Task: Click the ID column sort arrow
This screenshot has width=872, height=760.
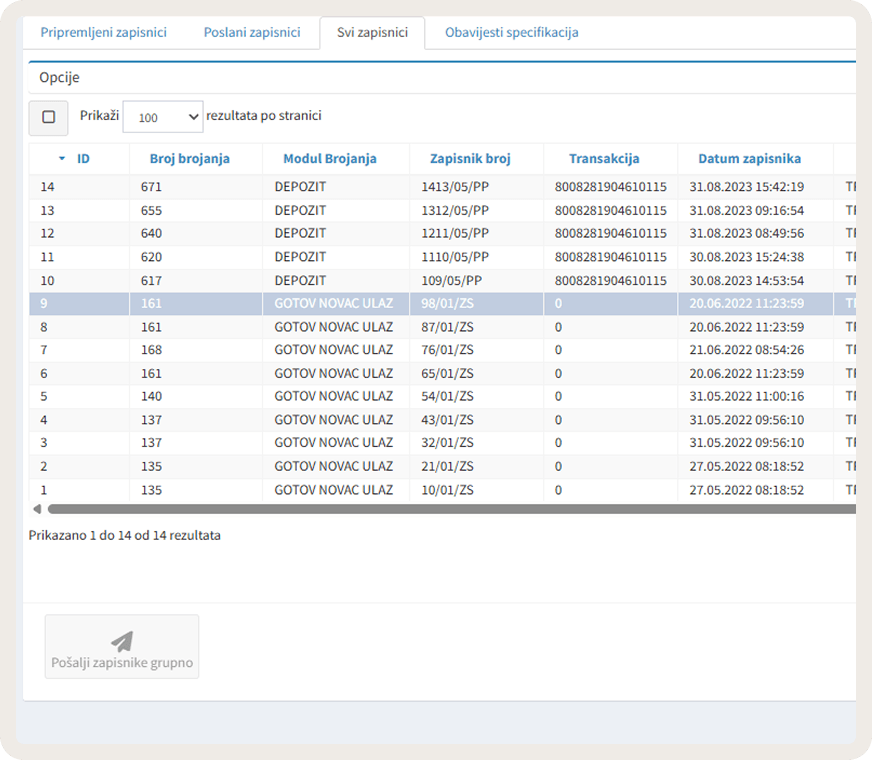Action: pyautogui.click(x=62, y=159)
